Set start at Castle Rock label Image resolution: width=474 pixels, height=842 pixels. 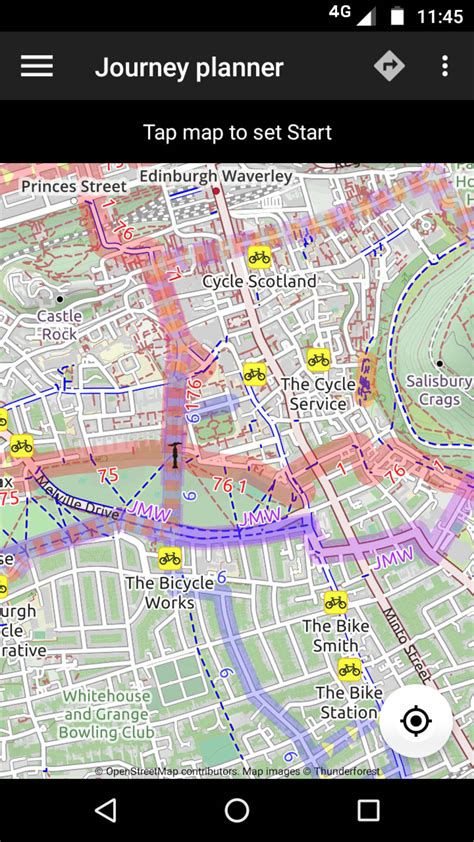pyautogui.click(x=59, y=325)
